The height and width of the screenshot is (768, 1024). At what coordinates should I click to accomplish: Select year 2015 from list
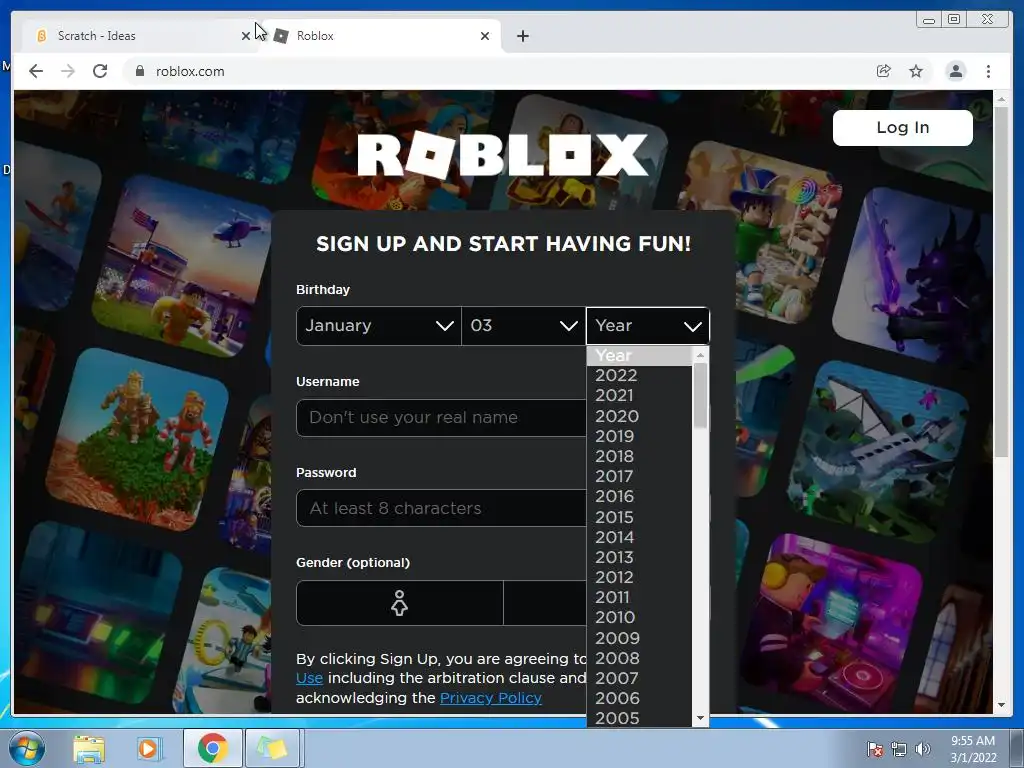click(x=639, y=517)
